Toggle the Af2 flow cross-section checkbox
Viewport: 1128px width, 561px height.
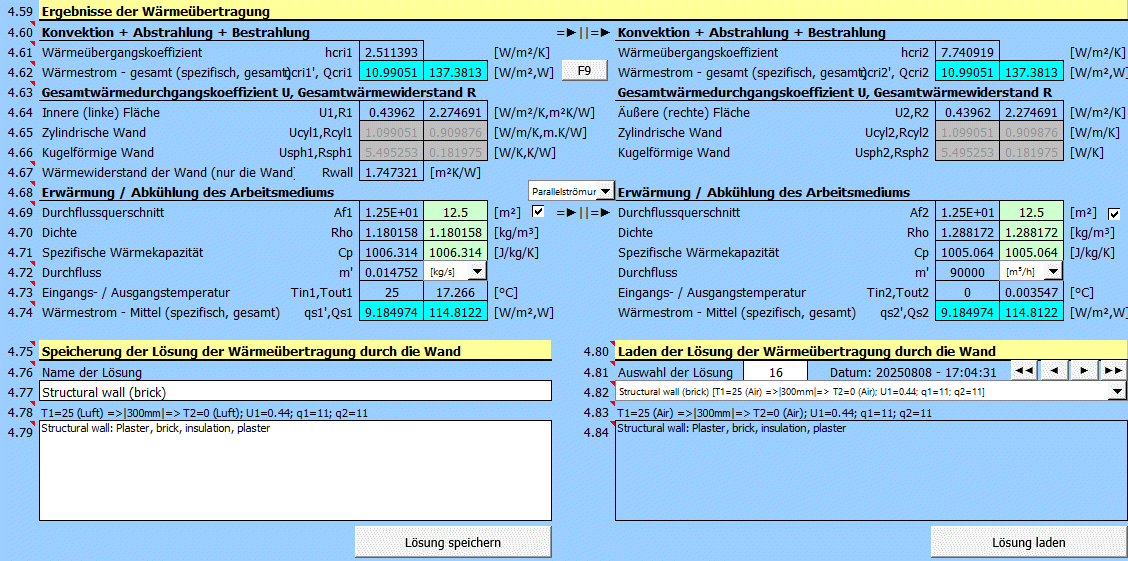1114,213
